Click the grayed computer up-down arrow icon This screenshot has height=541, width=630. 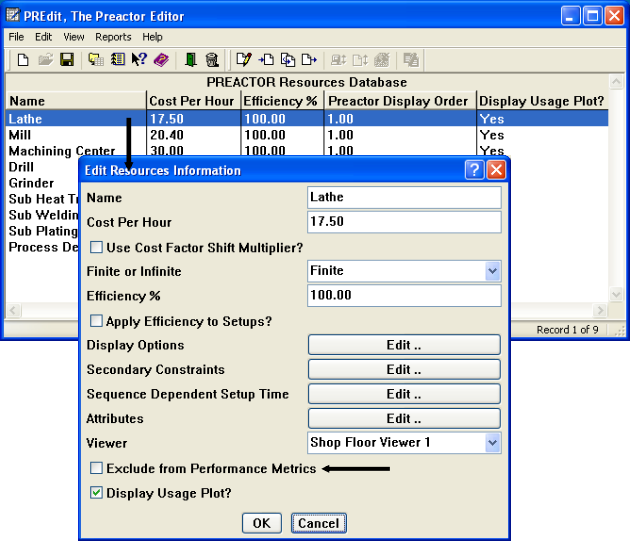click(x=338, y=60)
